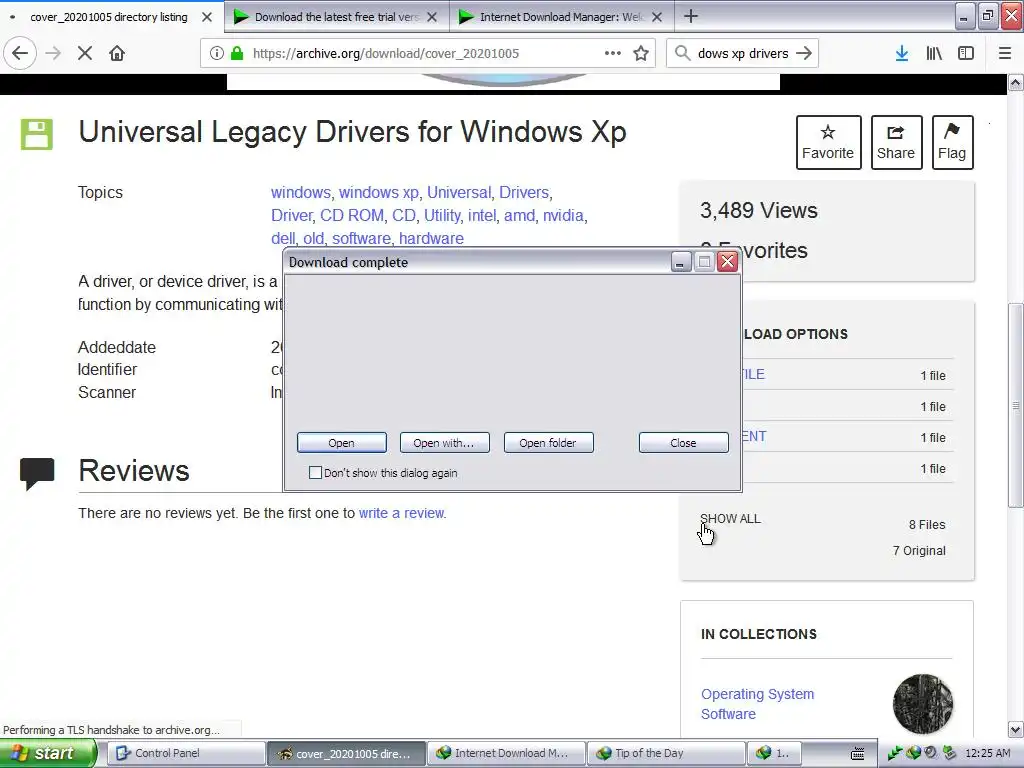Viewport: 1024px width, 768px height.
Task: Open the Firefox hamburger menu
Action: point(1004,54)
